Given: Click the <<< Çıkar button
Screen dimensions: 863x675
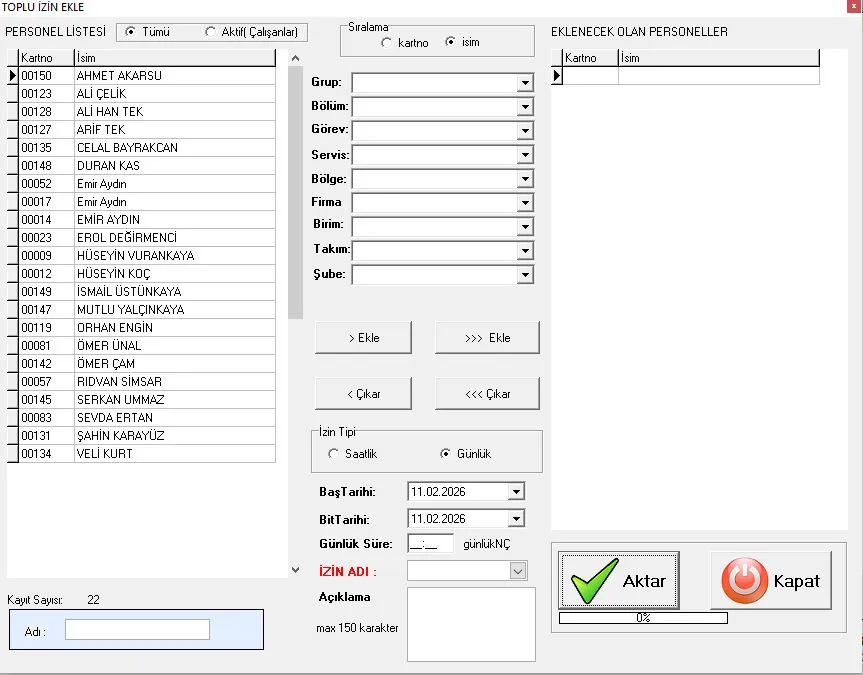Looking at the screenshot, I should point(487,394).
